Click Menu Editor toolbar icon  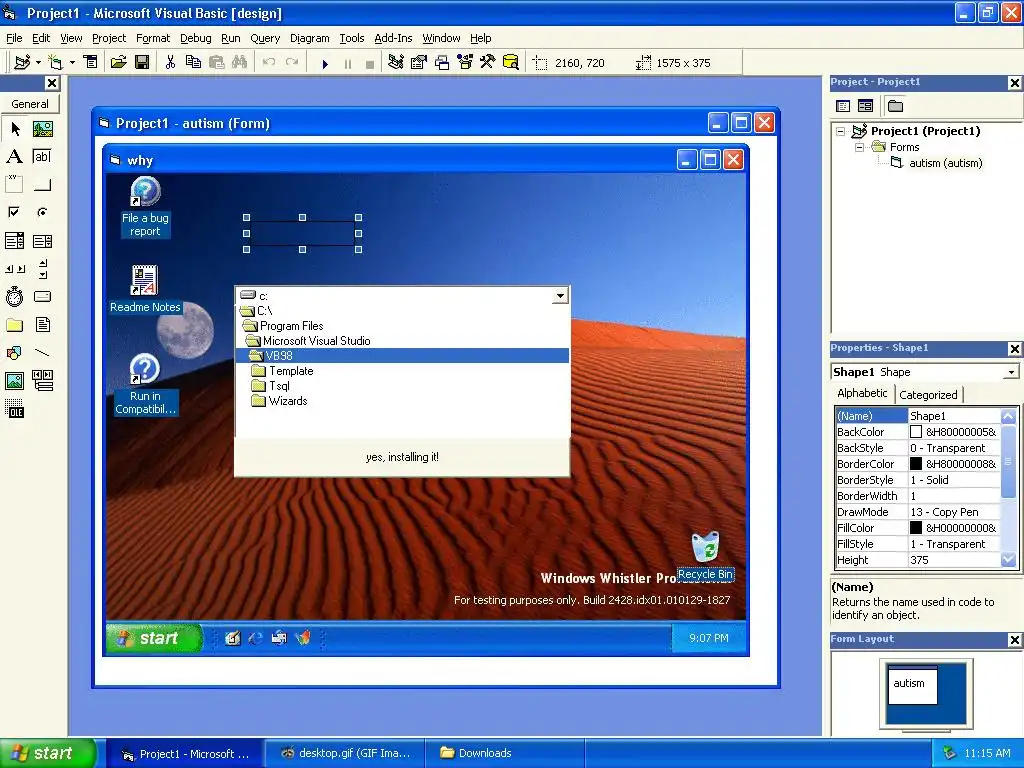click(x=90, y=63)
